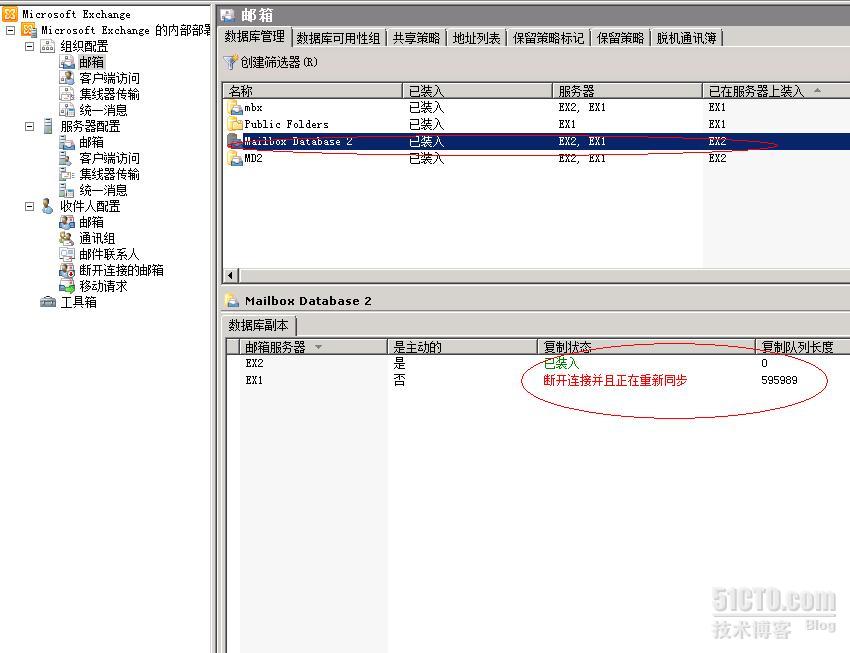Toggle sort on 邮箱服务器 column arrow
This screenshot has height=653, width=850.
[x=318, y=347]
